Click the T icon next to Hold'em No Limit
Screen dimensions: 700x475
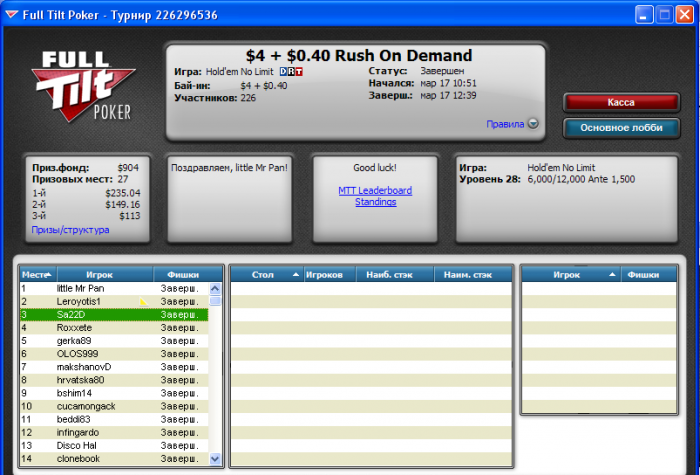click(x=299, y=71)
